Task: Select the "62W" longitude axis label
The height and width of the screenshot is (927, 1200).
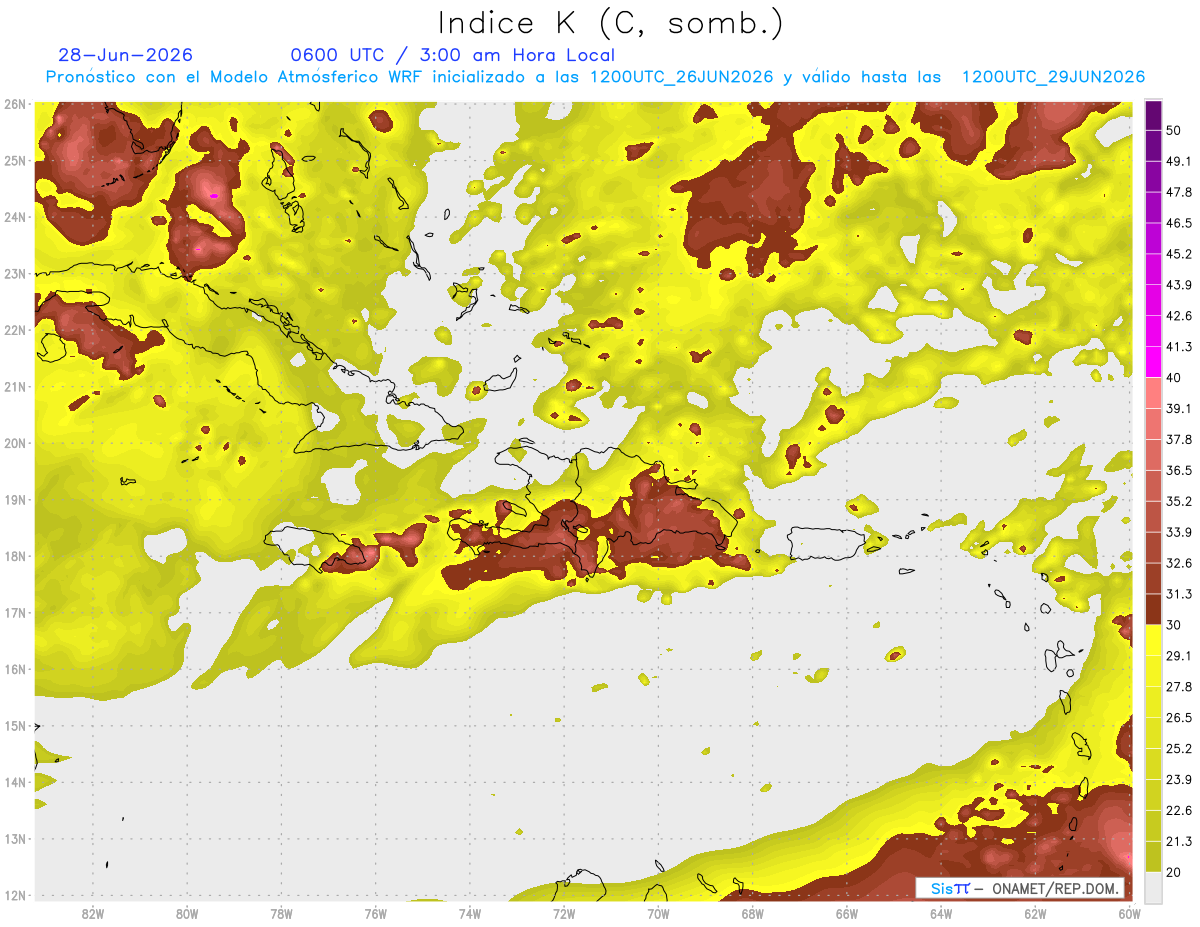Action: pos(1035,914)
